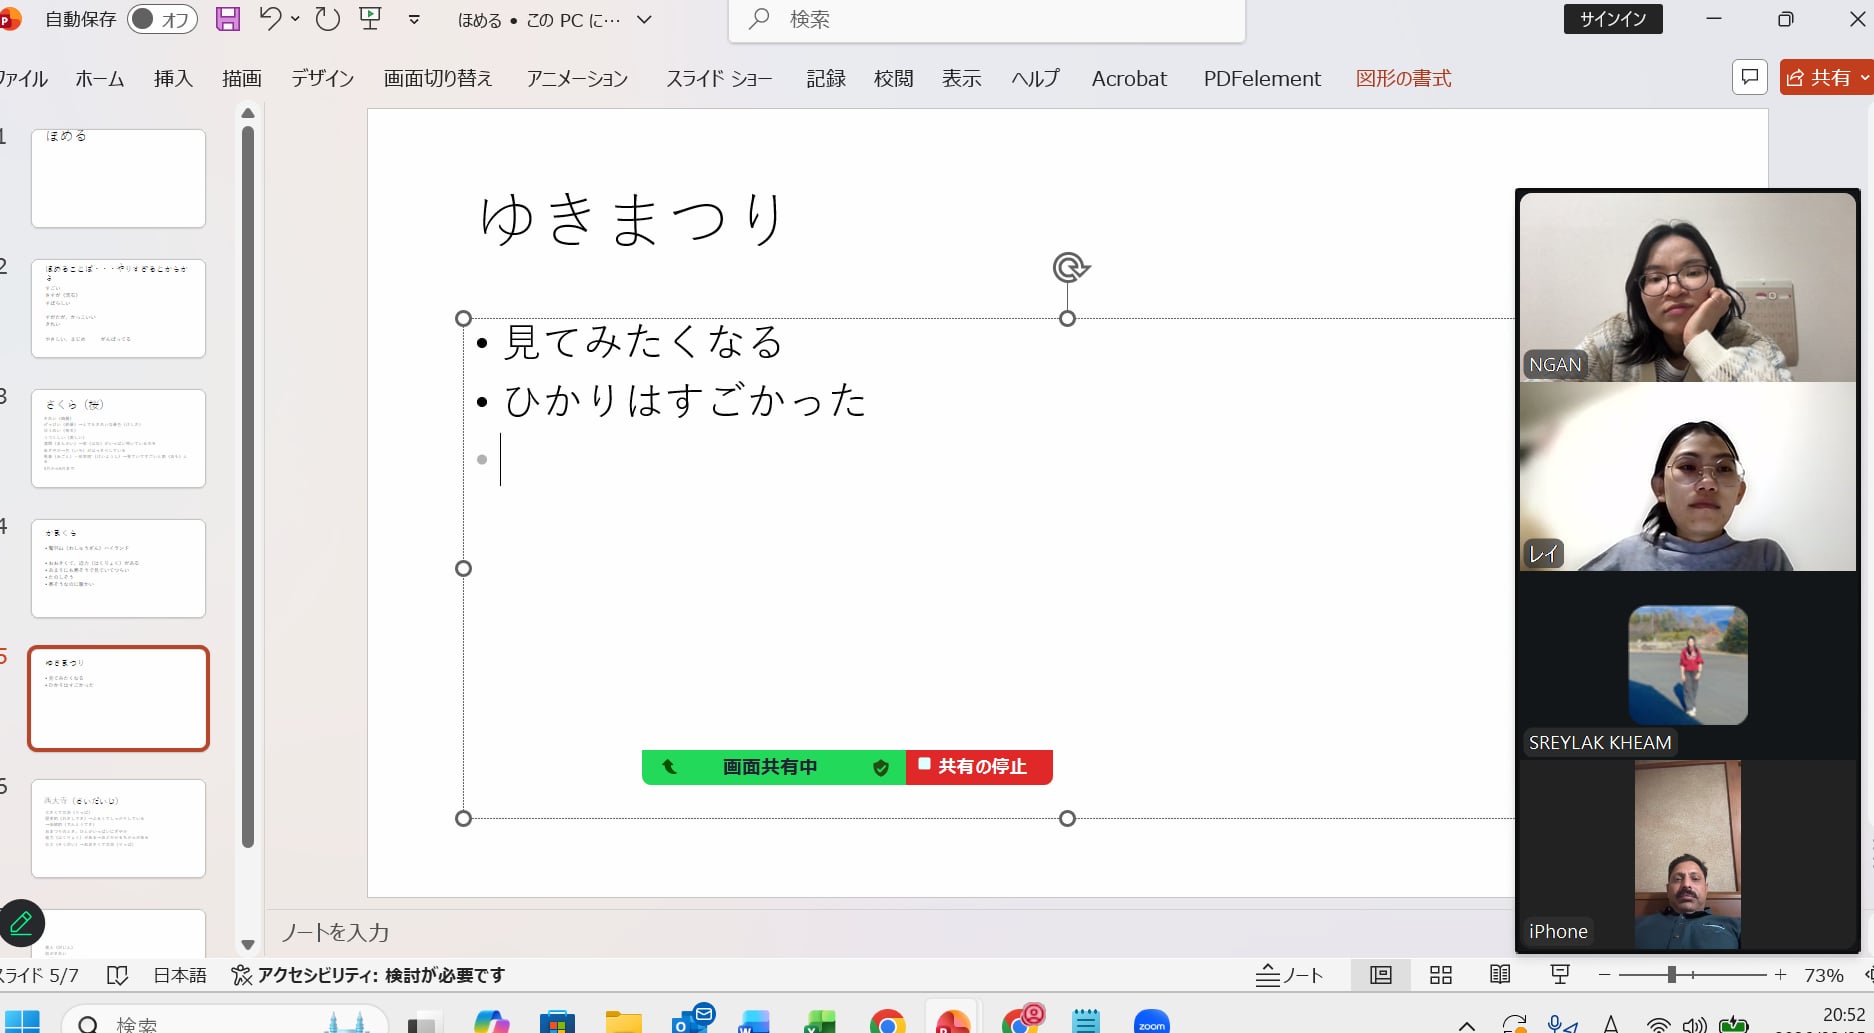Switch to slide sorter view icon
The height and width of the screenshot is (1033, 1874).
click(1440, 975)
